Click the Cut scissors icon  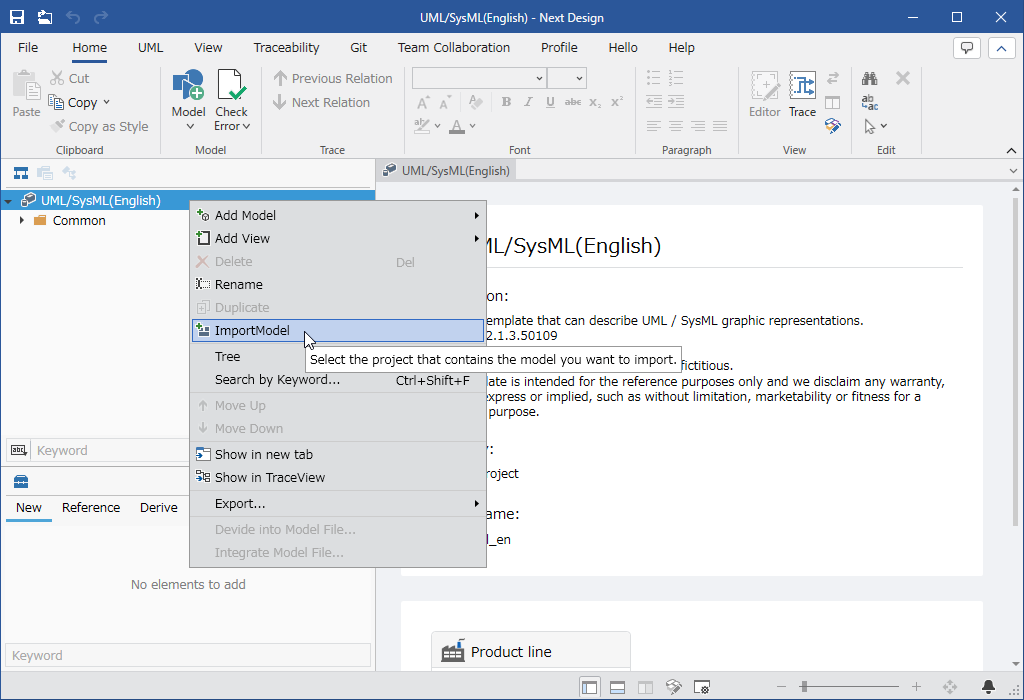(x=57, y=78)
